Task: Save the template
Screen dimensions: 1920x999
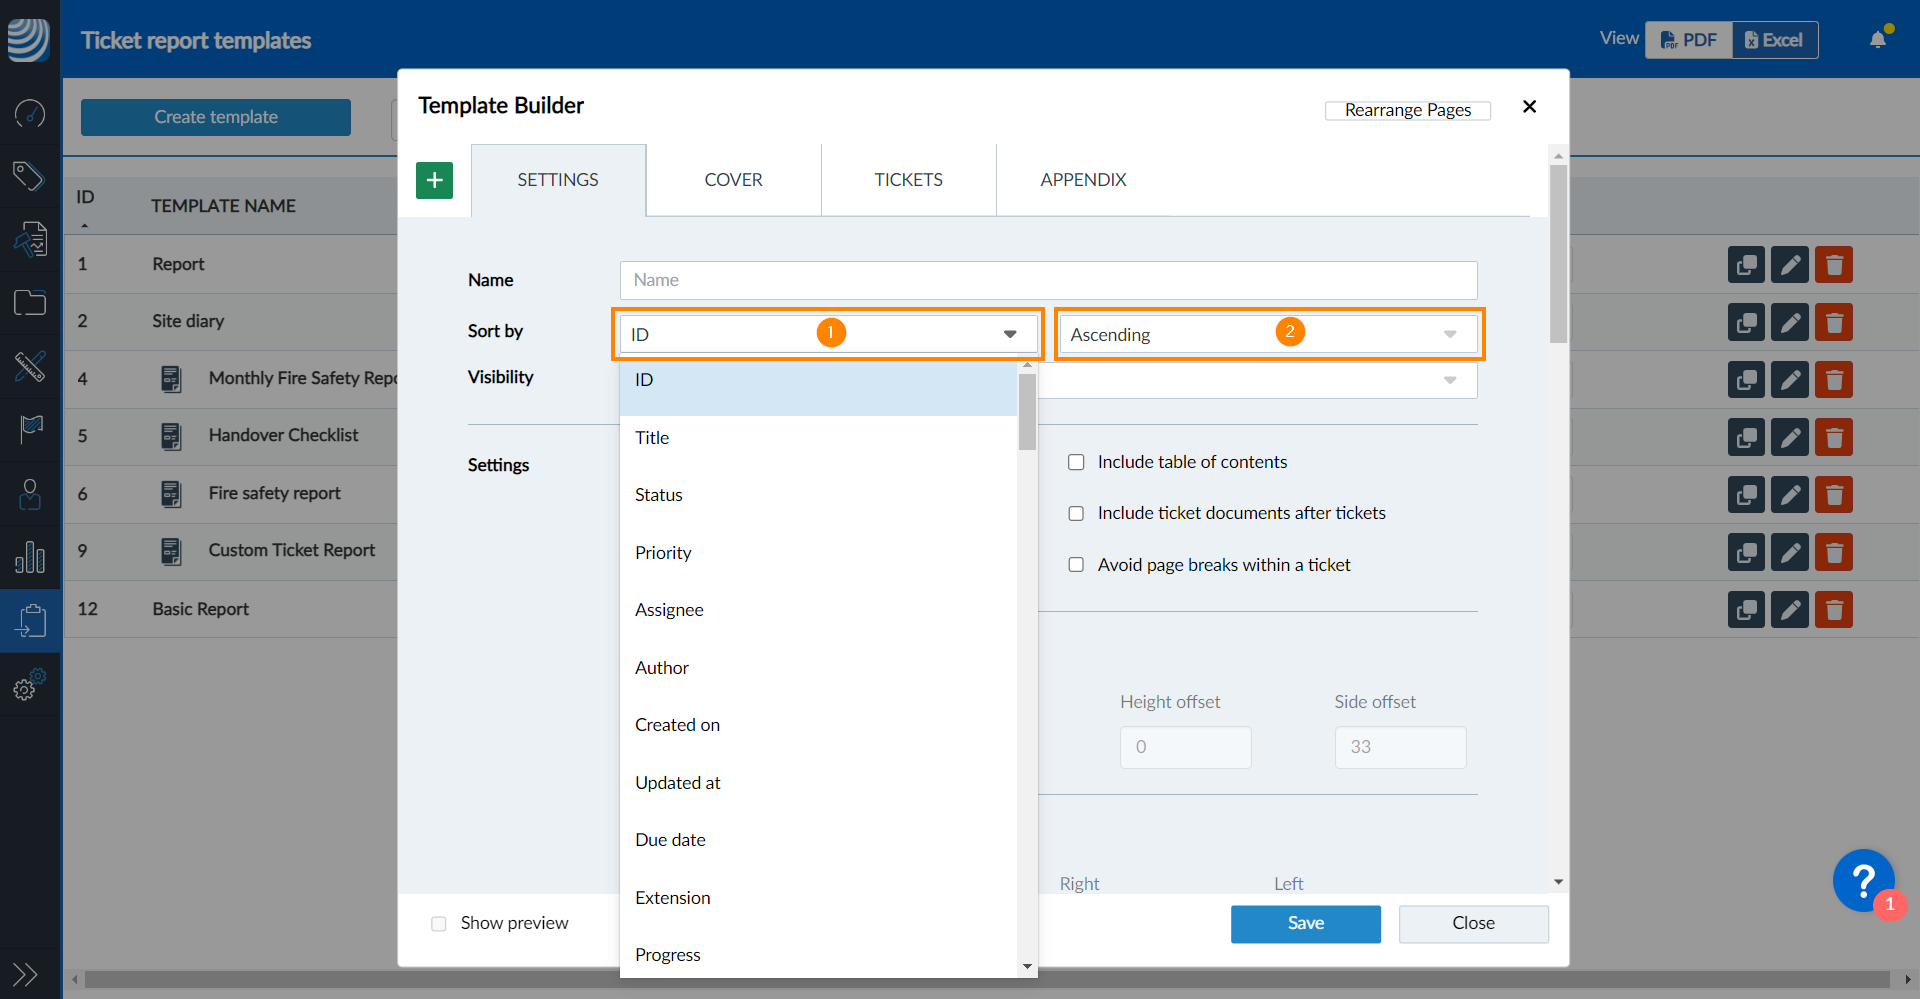Action: point(1305,923)
